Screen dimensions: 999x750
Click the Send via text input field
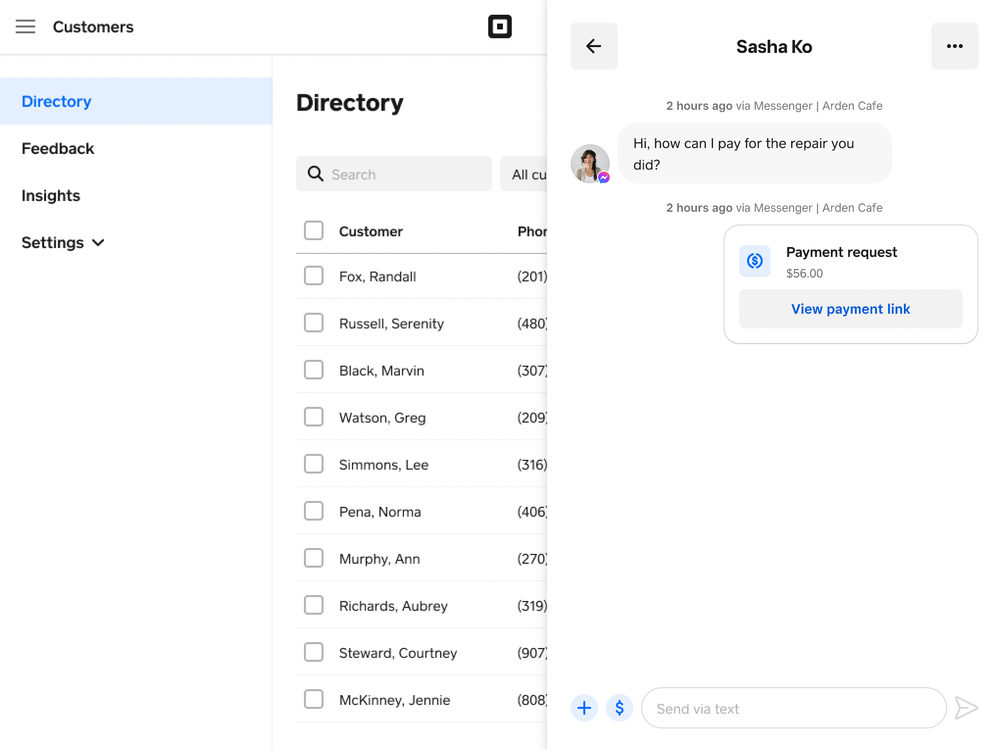794,707
